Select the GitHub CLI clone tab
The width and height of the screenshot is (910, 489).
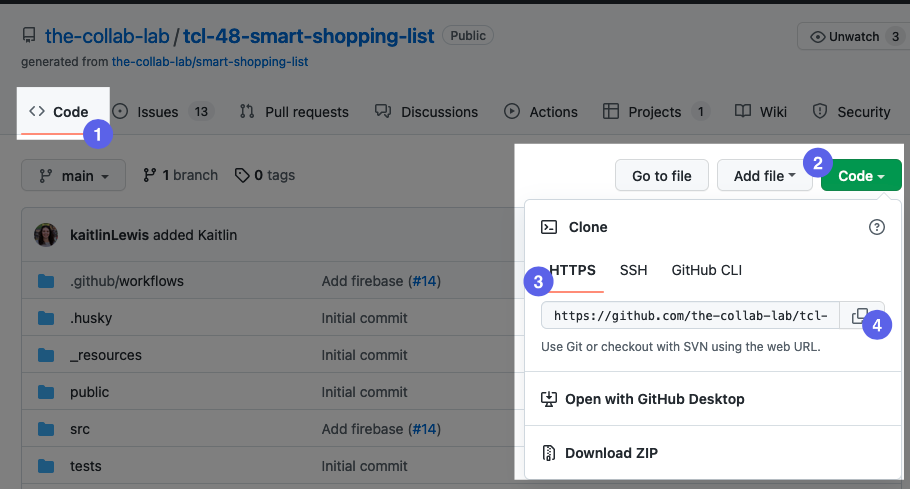pos(706,270)
